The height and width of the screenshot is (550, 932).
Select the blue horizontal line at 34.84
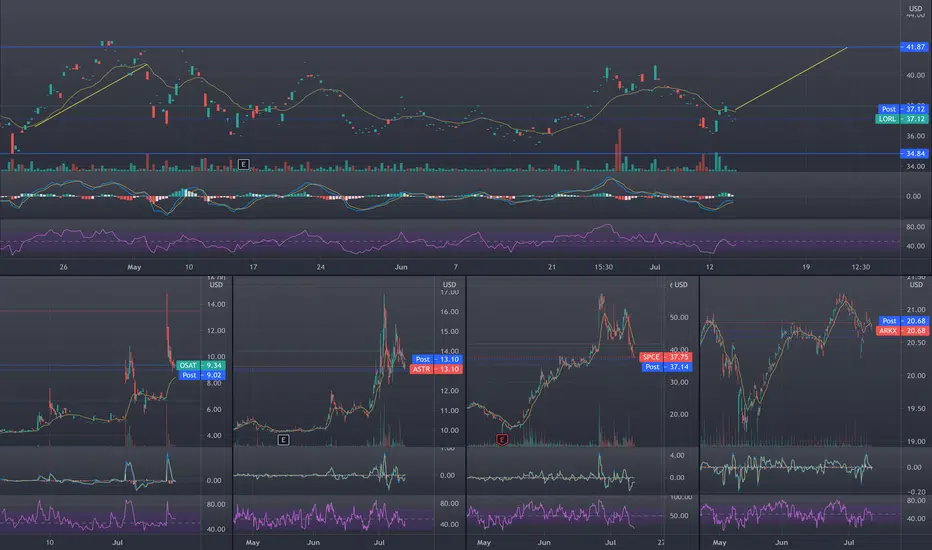click(x=450, y=153)
